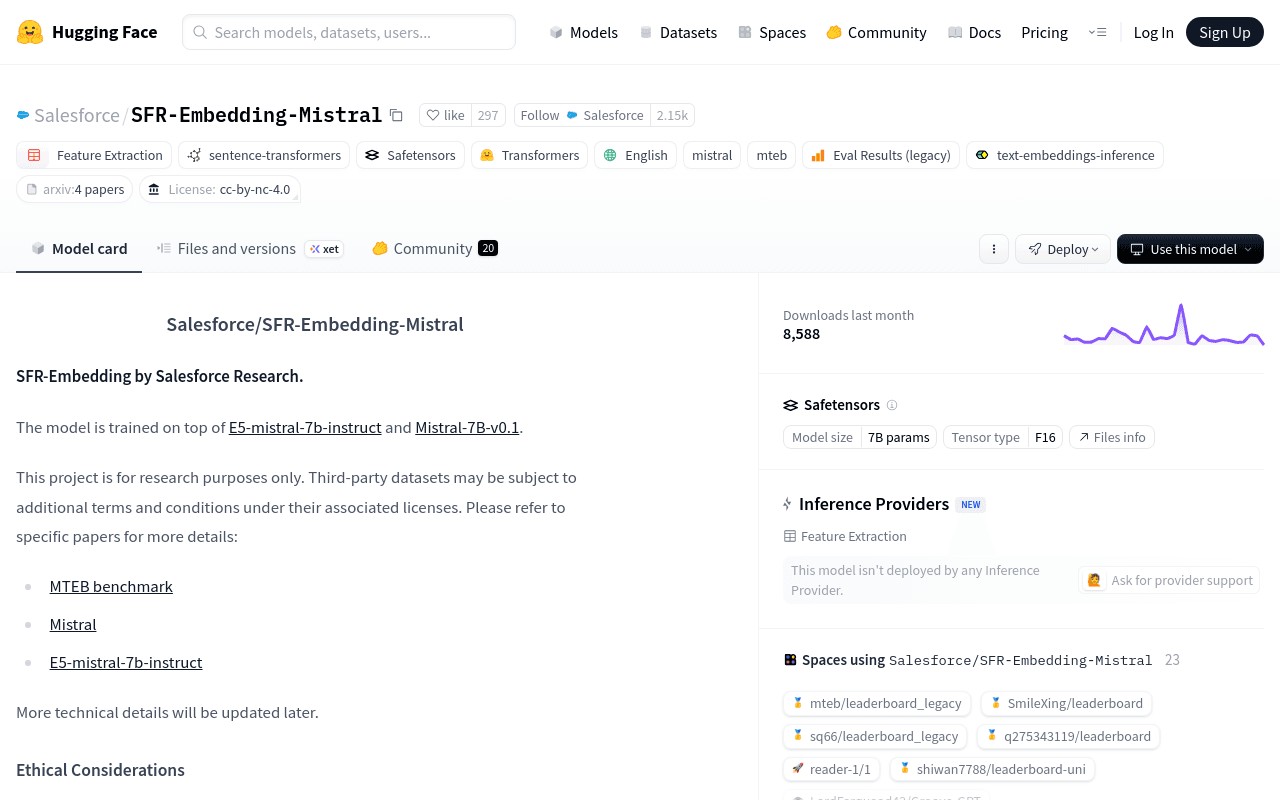Image resolution: width=1280 pixels, height=800 pixels.
Task: Open Spaces in the top navigation
Action: [x=772, y=32]
